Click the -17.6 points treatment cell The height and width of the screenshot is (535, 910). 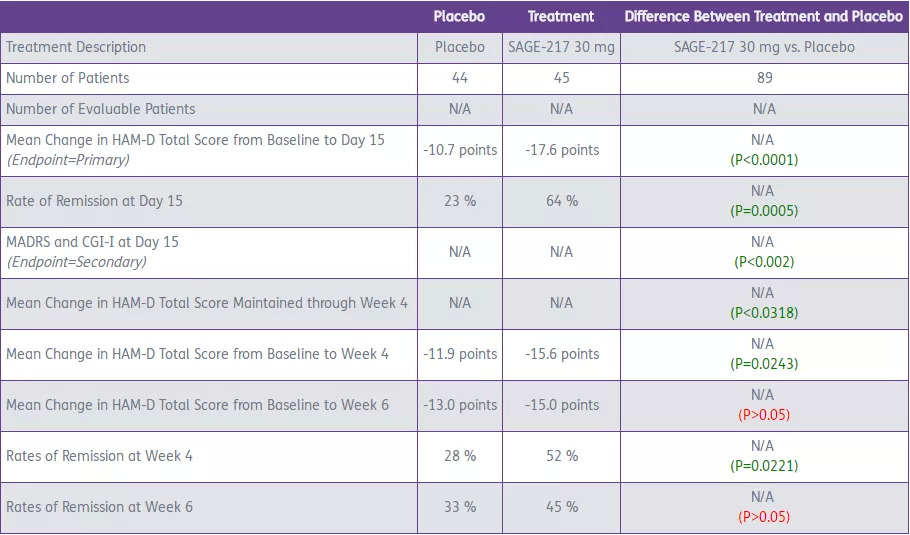point(561,150)
